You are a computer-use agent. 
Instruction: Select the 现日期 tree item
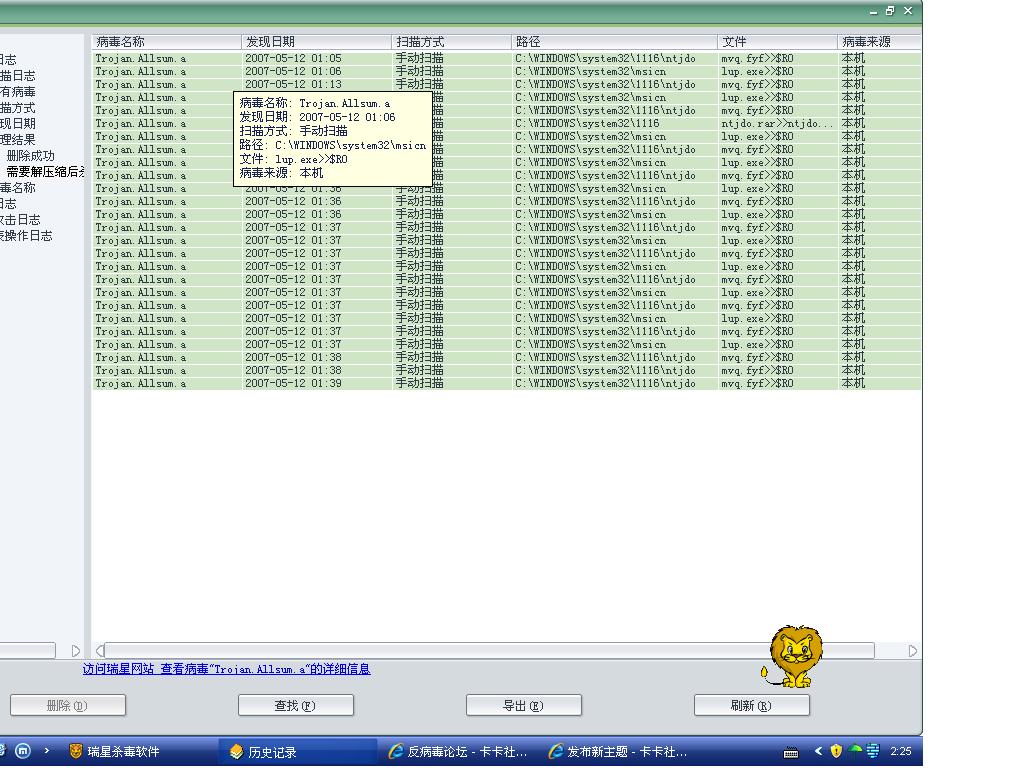(18, 124)
